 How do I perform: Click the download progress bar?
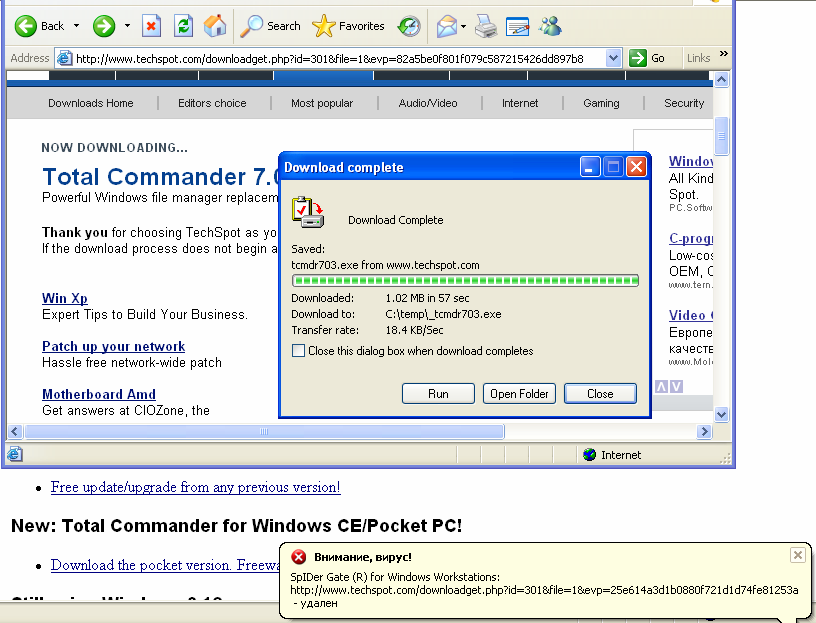[x=465, y=281]
